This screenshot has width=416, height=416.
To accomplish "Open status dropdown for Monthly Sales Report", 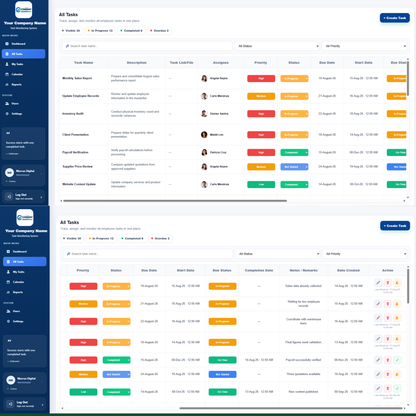I will coord(294,79).
